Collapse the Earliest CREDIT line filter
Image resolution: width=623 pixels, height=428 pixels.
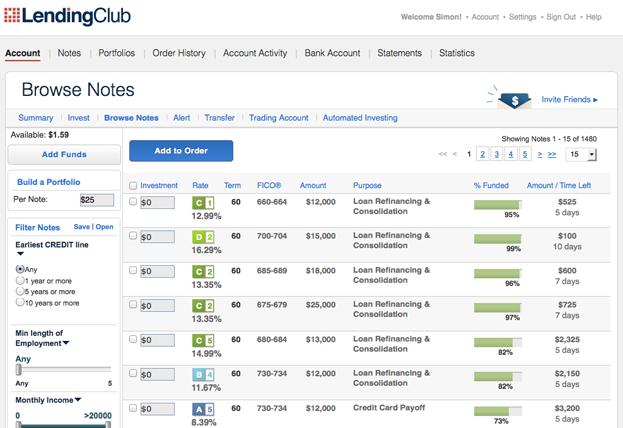click(20, 254)
